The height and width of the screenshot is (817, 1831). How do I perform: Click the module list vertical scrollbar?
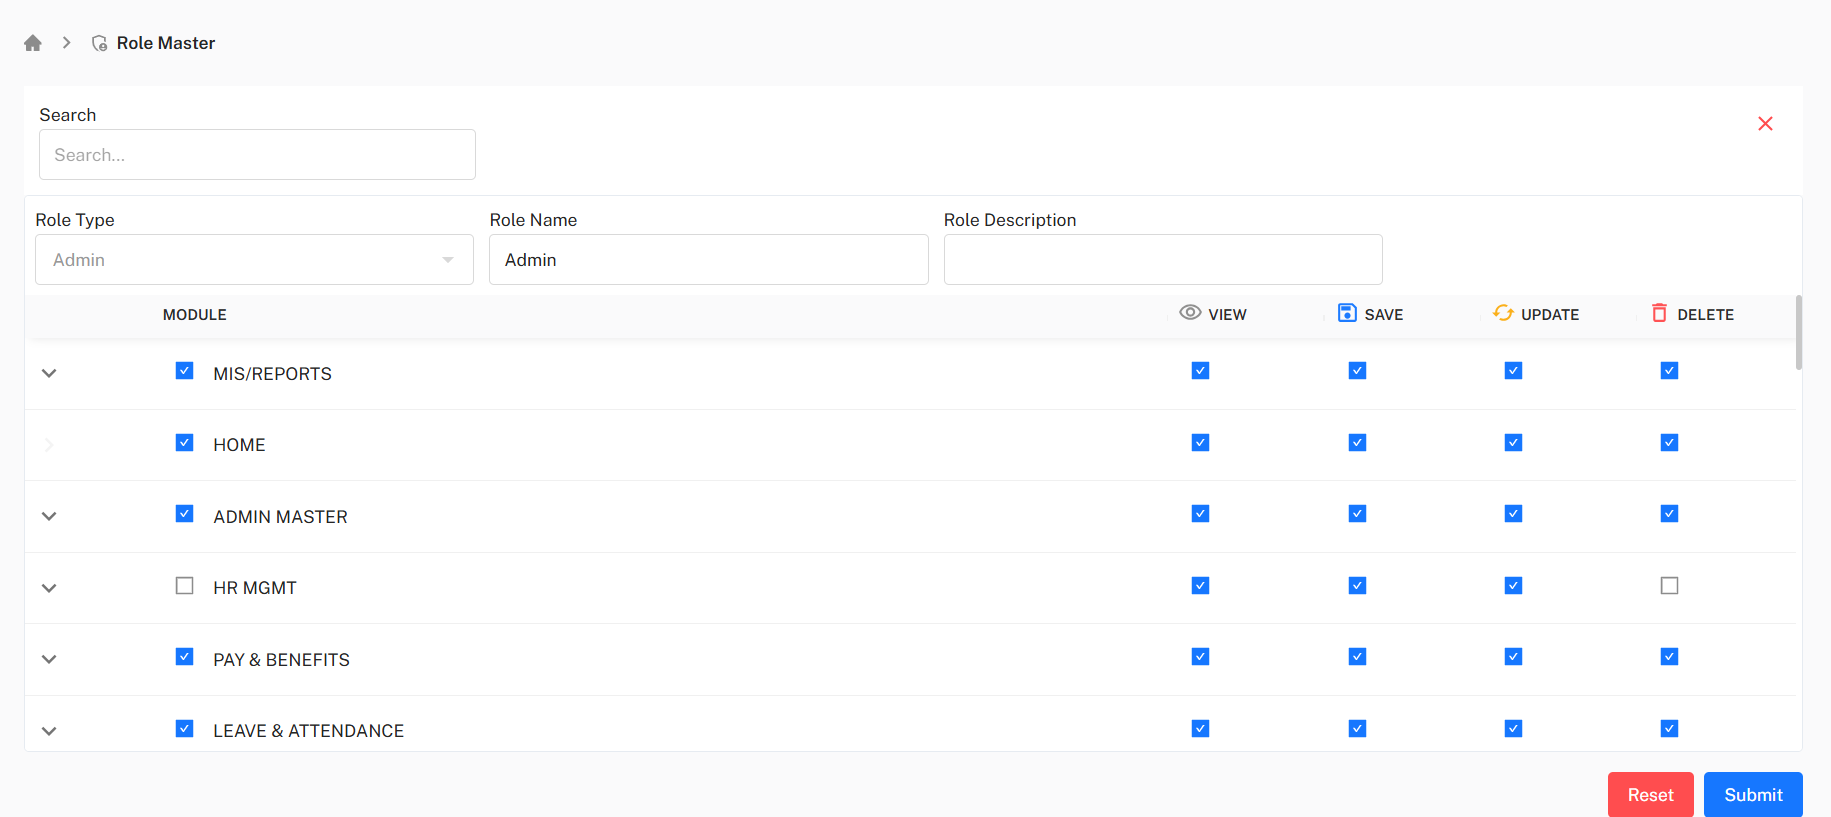(x=1798, y=333)
